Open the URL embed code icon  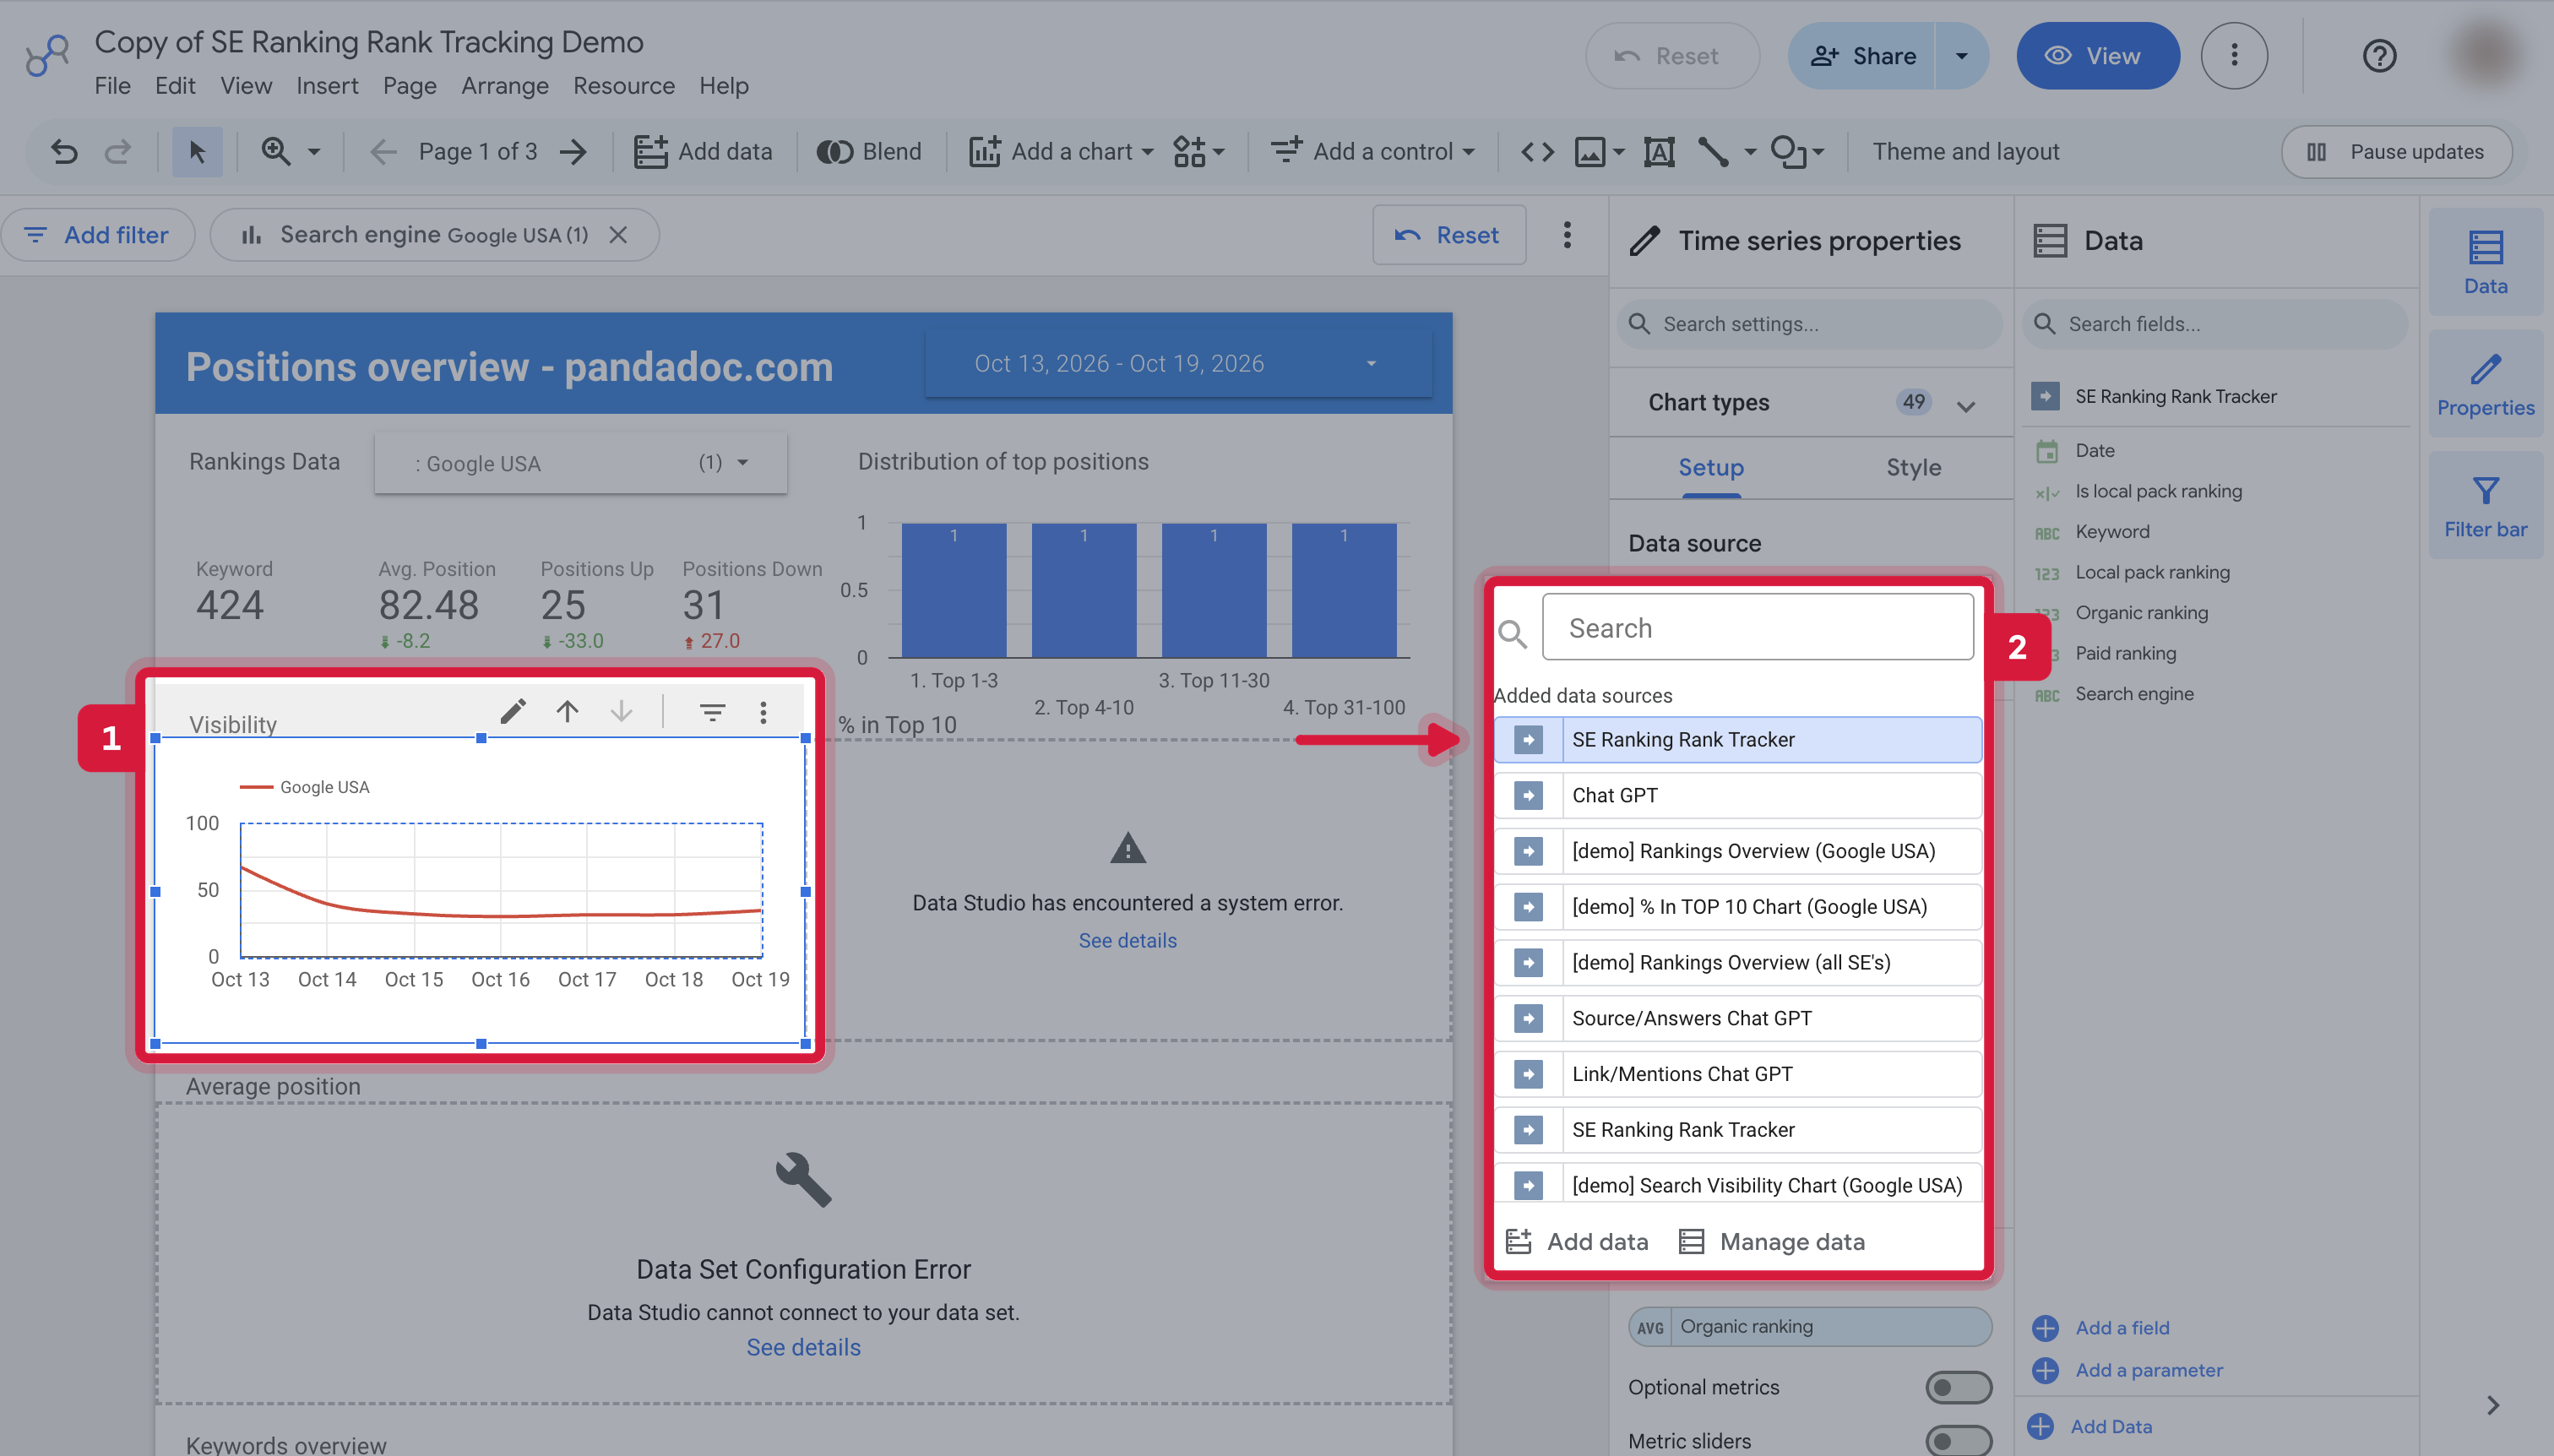[1537, 151]
